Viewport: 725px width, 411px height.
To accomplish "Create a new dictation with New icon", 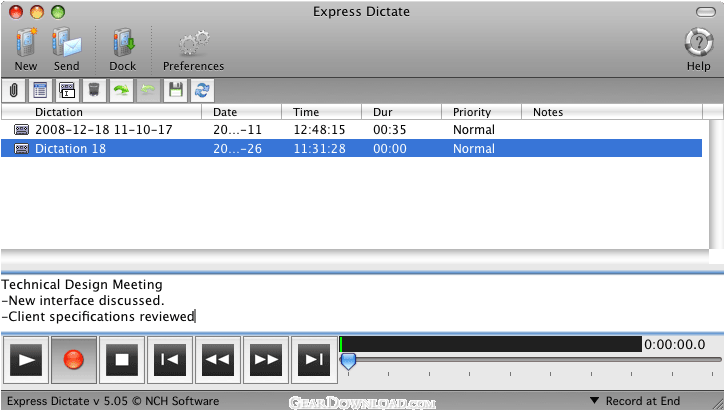I will [26, 49].
